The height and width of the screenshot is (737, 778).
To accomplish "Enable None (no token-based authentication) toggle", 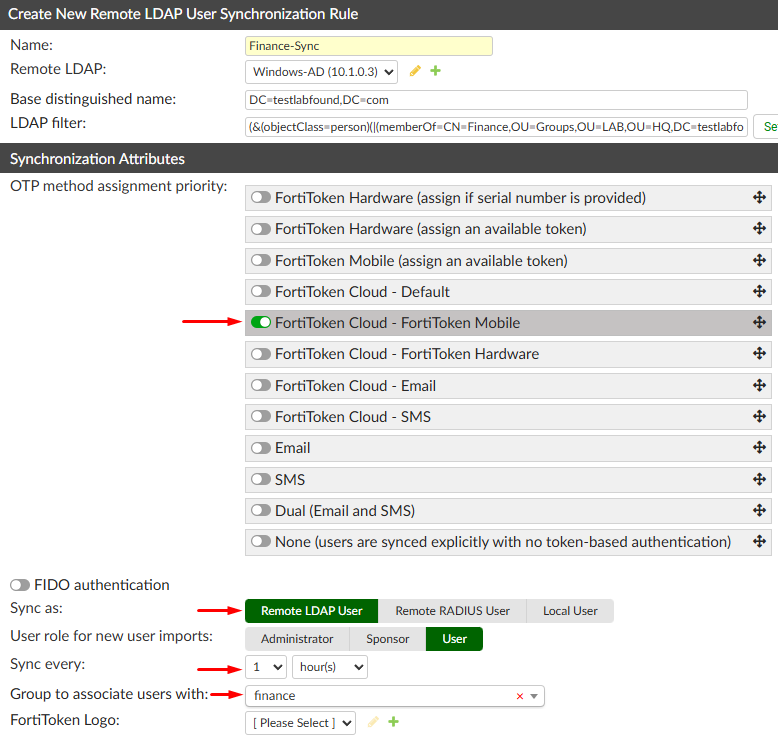I will [260, 541].
